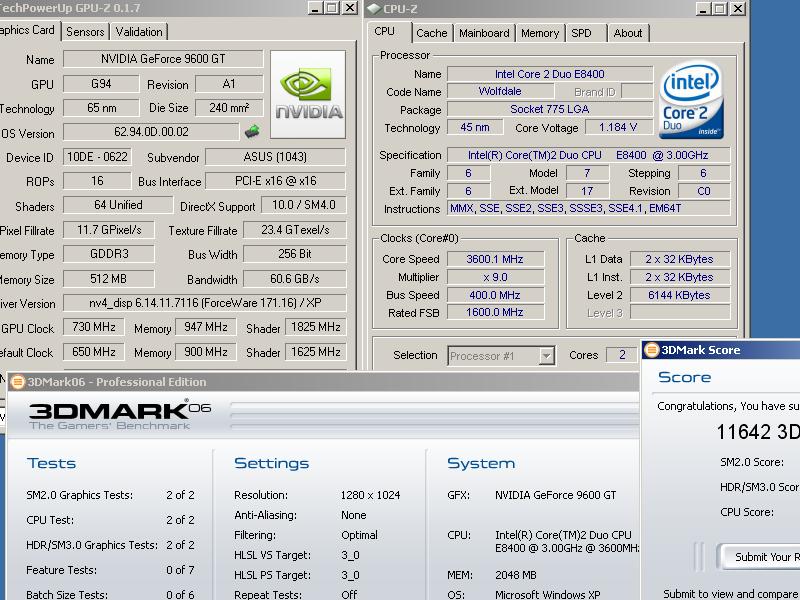The height and width of the screenshot is (600, 800).
Task: Click the Submit Your Results button
Action: pyautogui.click(x=759, y=557)
